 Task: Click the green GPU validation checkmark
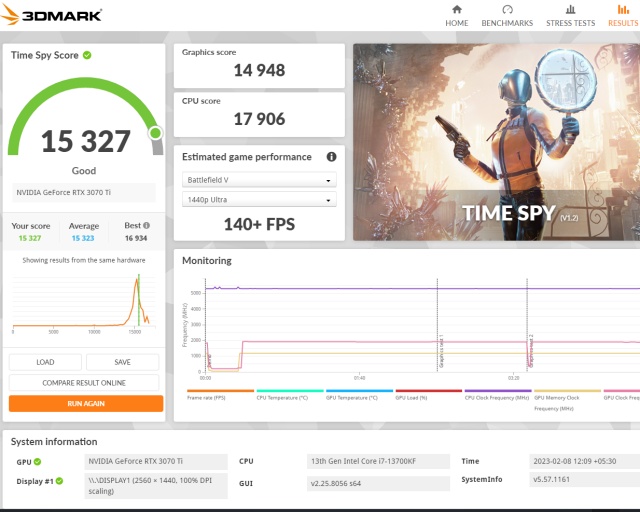38,462
